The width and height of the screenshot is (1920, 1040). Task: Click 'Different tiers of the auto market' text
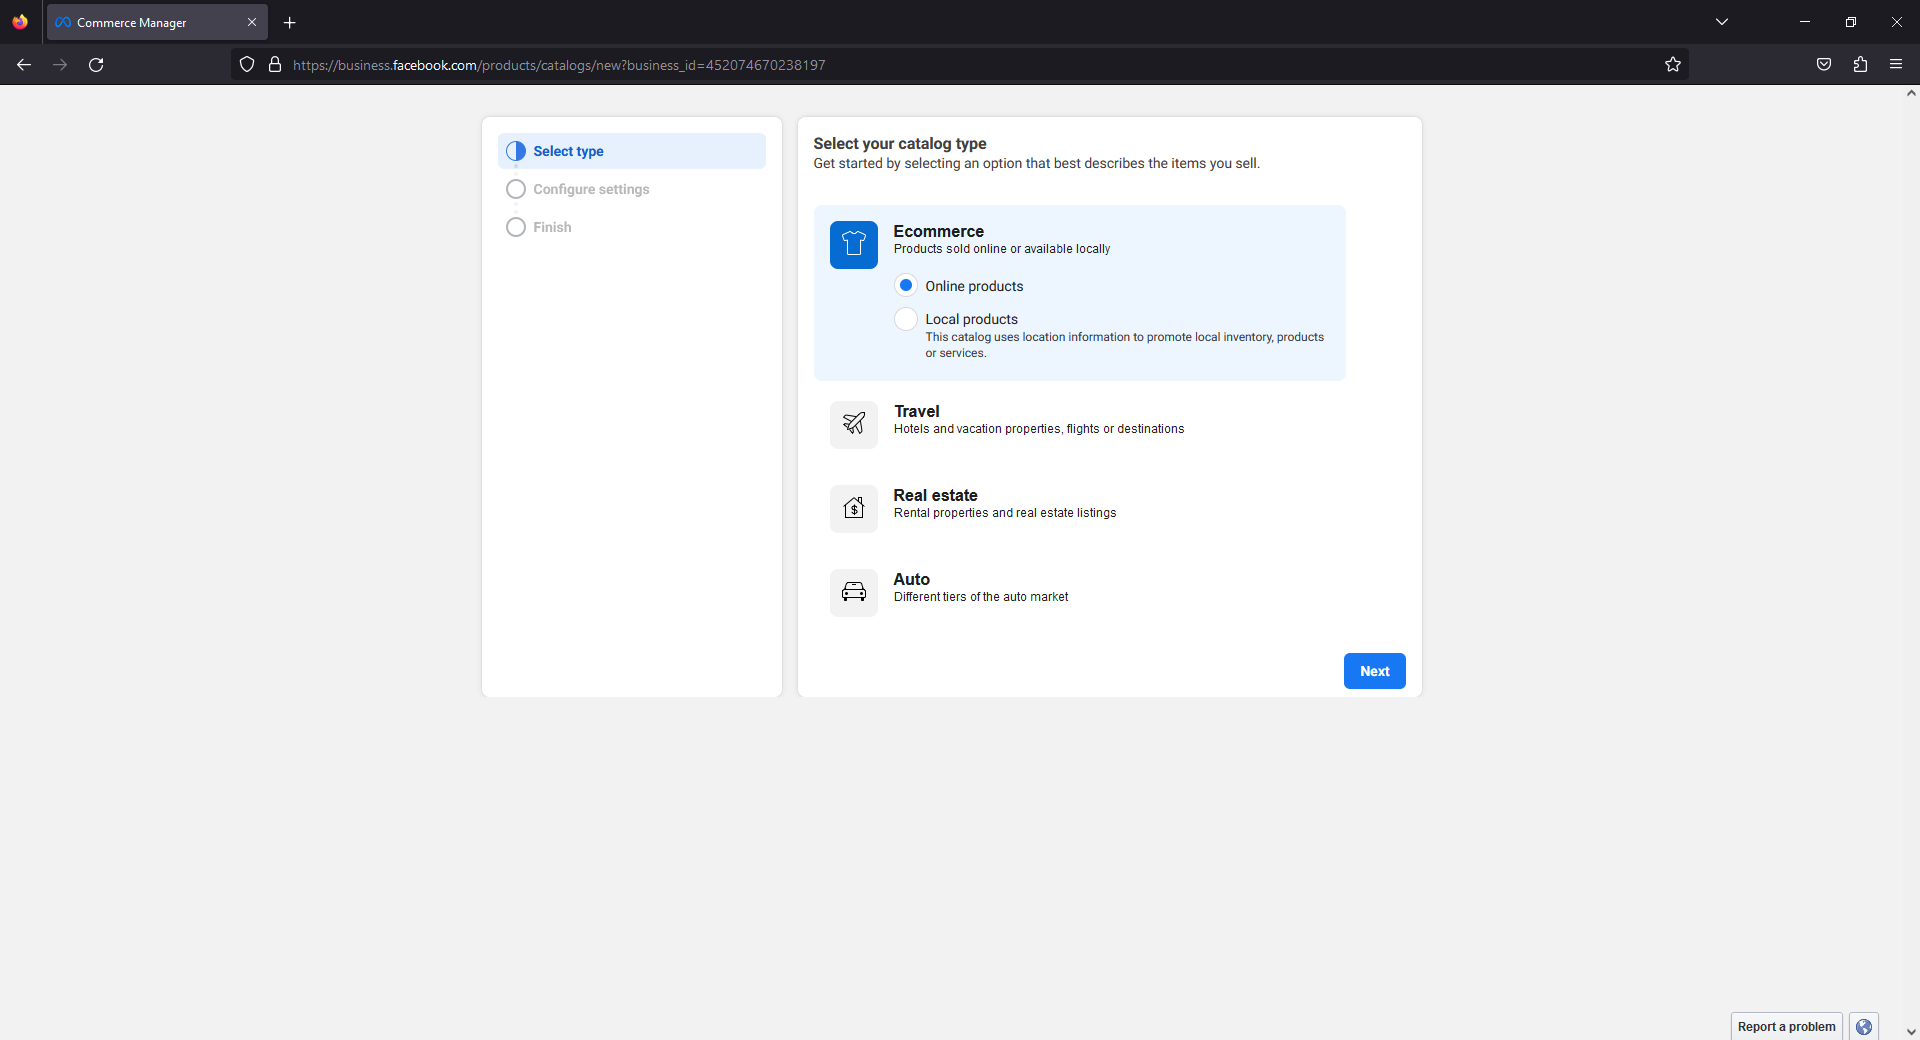(981, 597)
